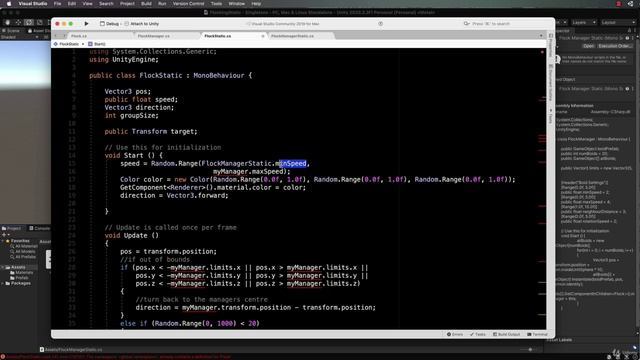Image resolution: width=640 pixels, height=360 pixels.
Task: Click the status info icon in Visual Studio toolbar
Action: pyautogui.click(x=380, y=24)
